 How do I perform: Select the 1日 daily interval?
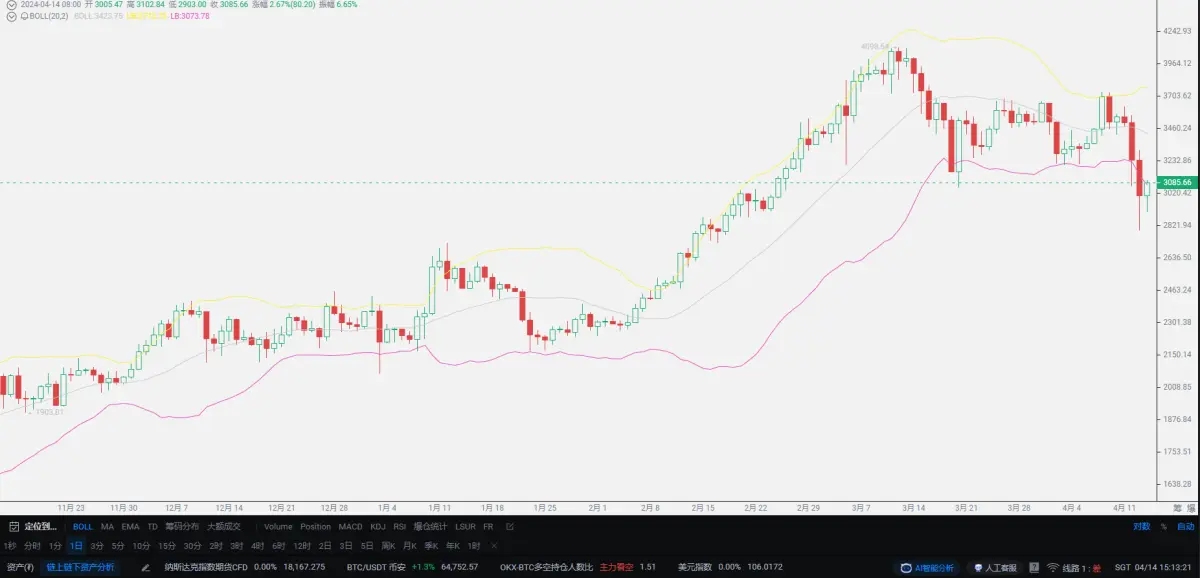click(76, 546)
